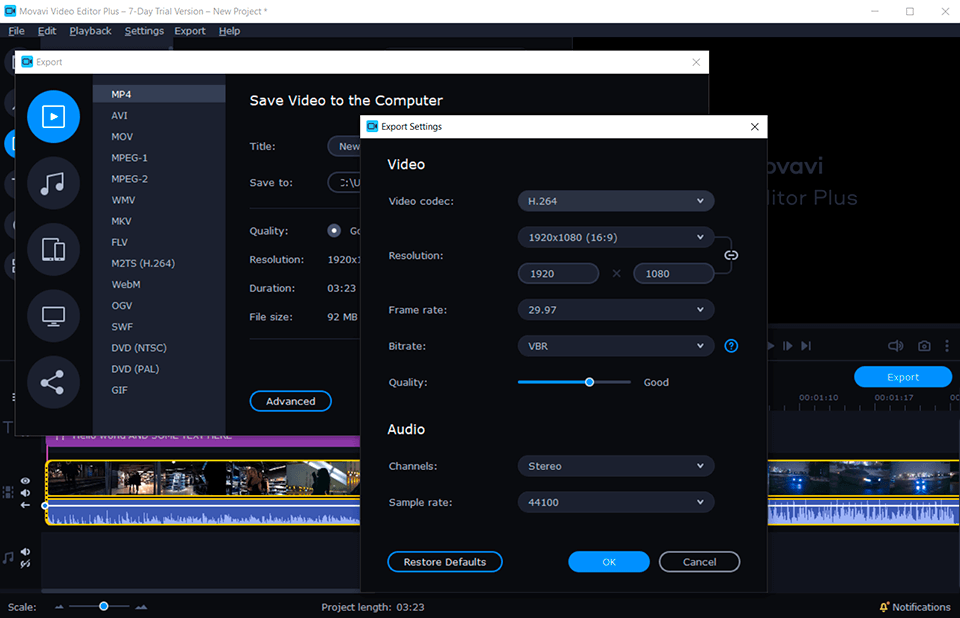960x618 pixels.
Task: Expand the Frame rate 29.97 dropdown
Action: 616,310
